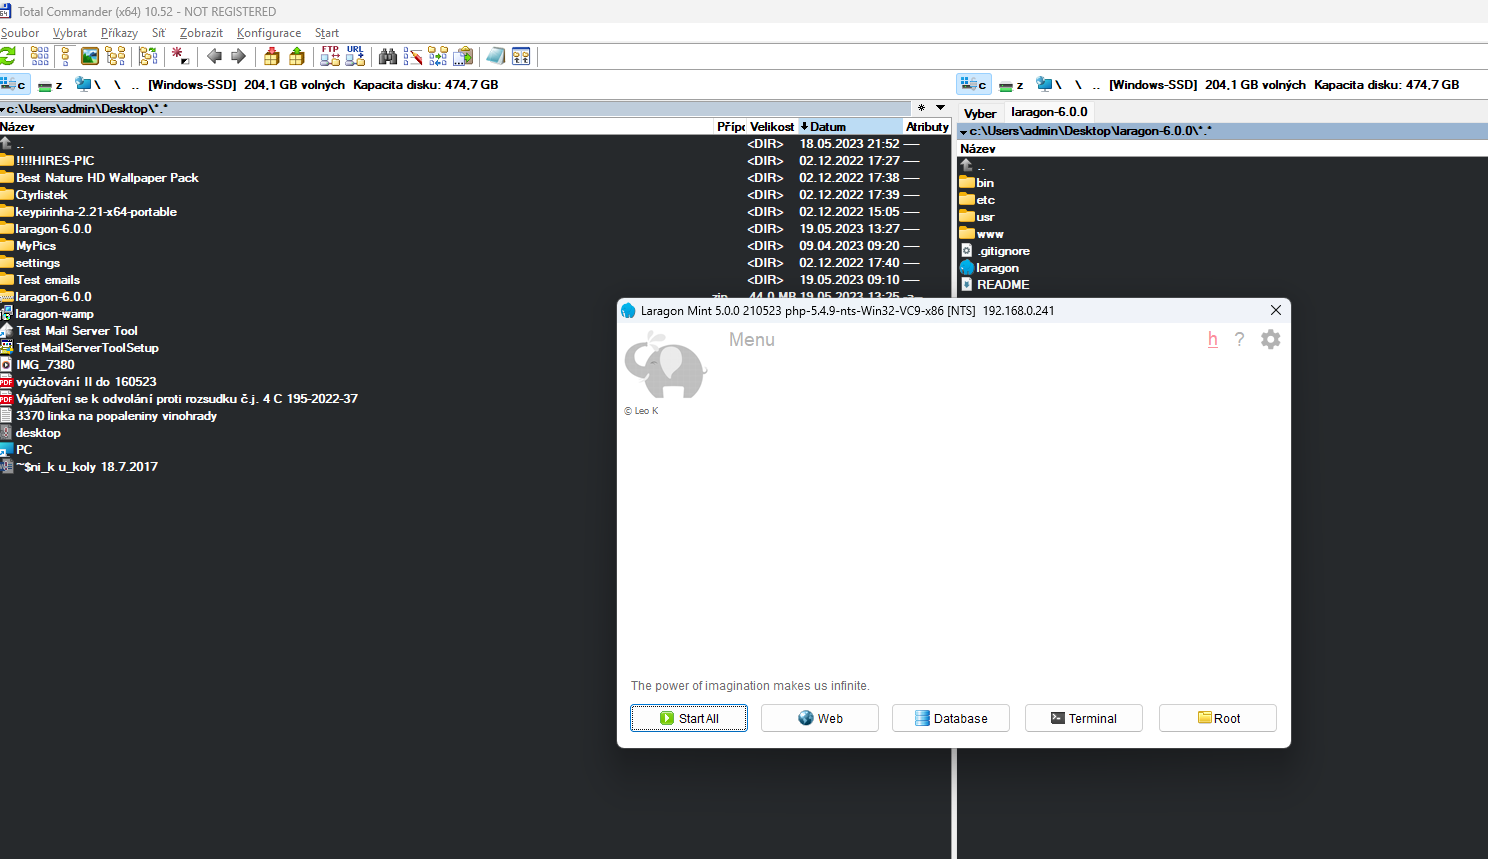The image size is (1488, 859).
Task: Expand right panel path history arrow
Action: (x=963, y=132)
